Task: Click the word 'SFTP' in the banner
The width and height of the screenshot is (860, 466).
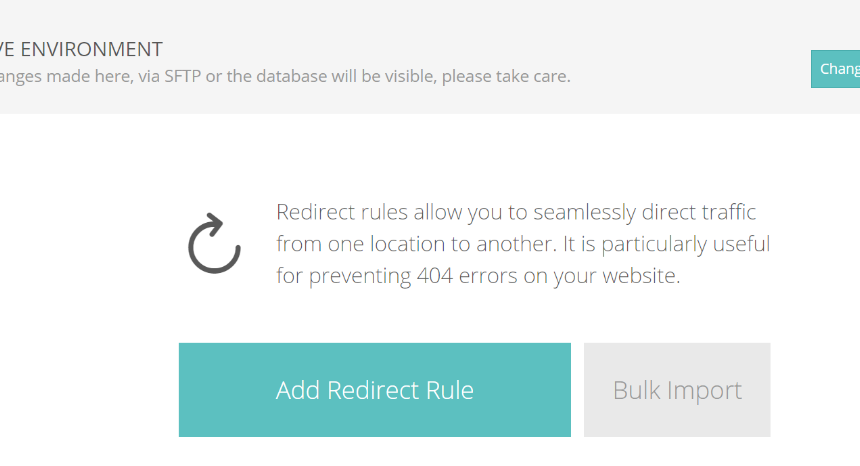Action: coord(183,76)
